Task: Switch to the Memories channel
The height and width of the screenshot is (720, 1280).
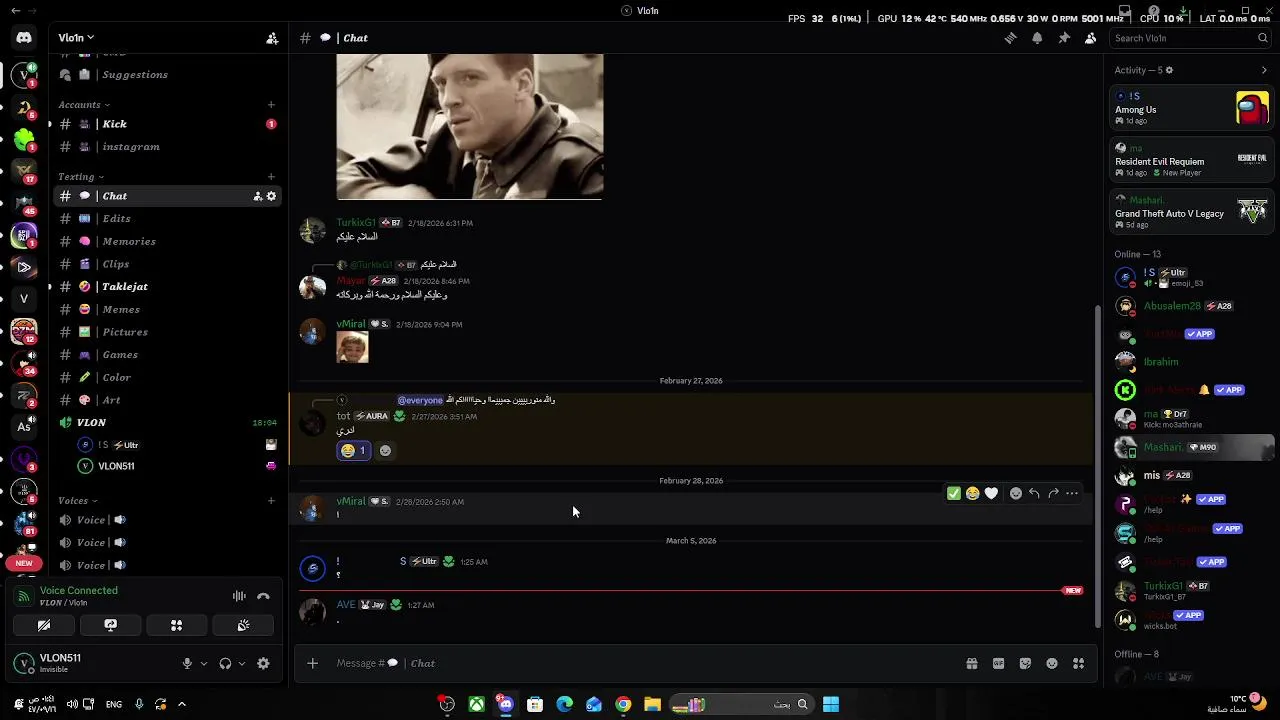Action: click(168, 241)
